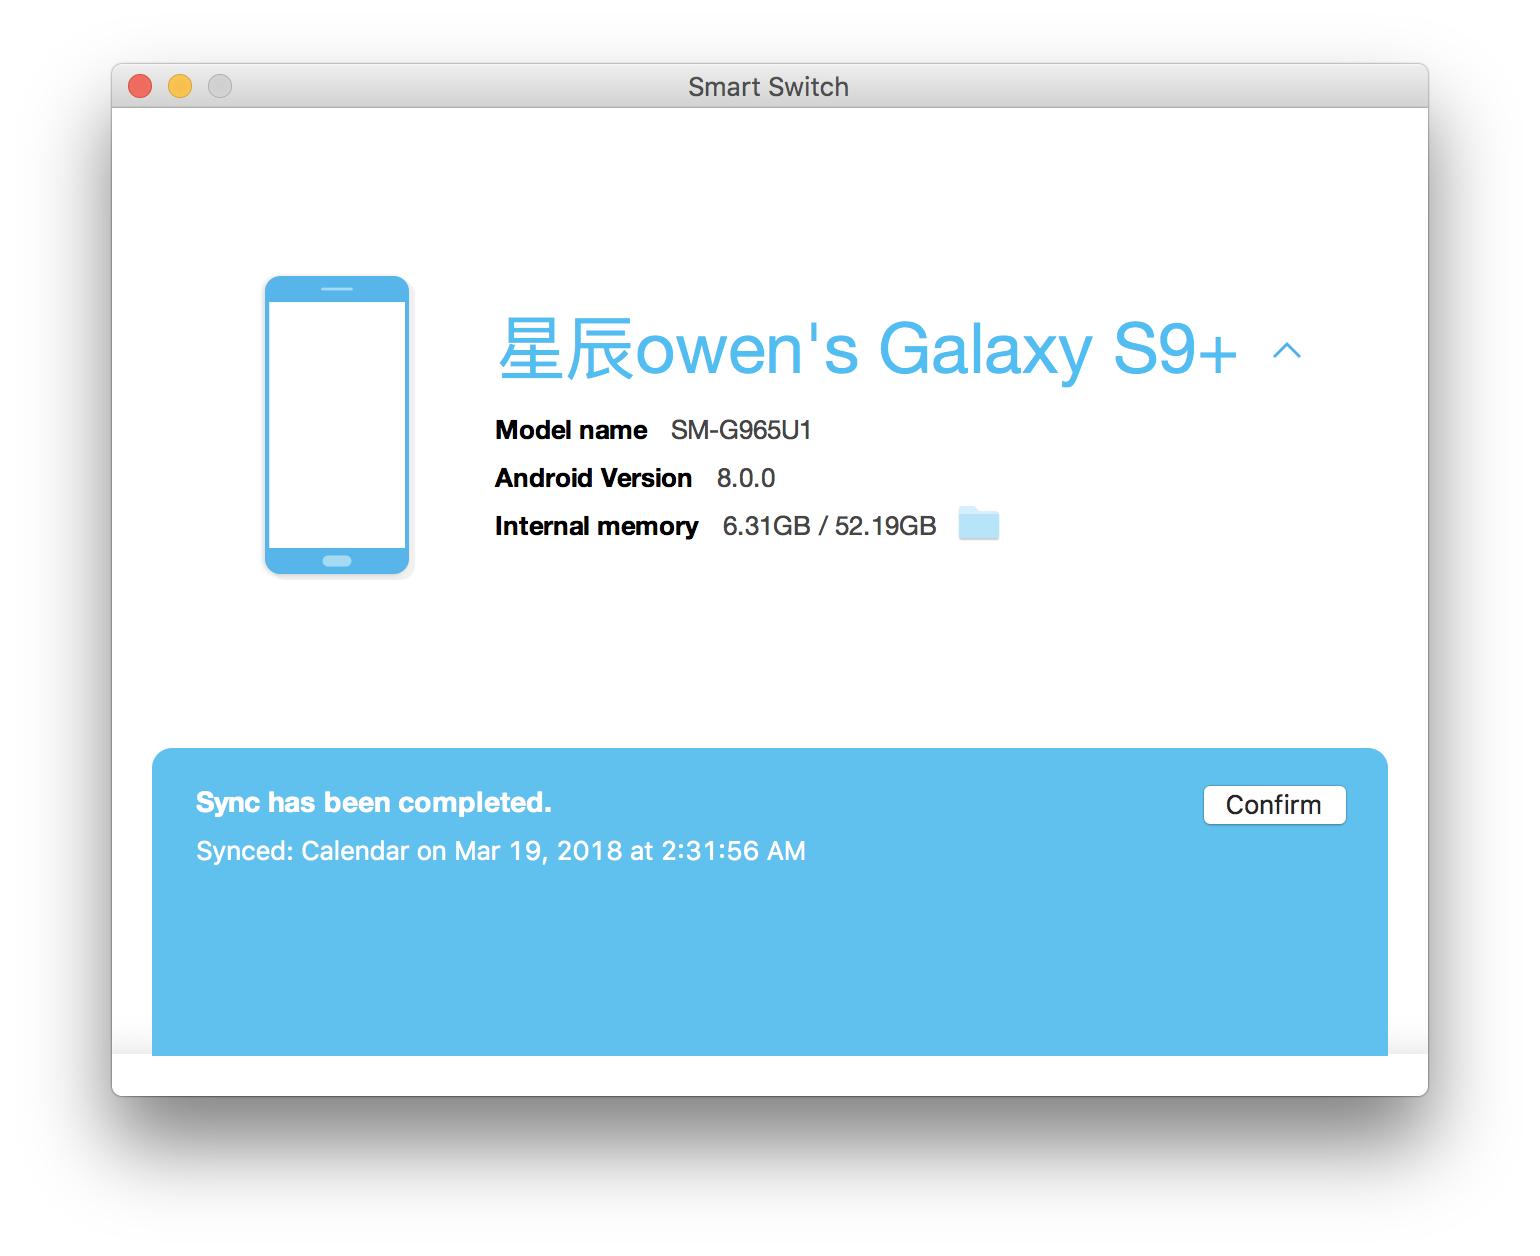Click the memory usage 6.31GB / 52.19GB
Image resolution: width=1540 pixels, height=1256 pixels.
pos(829,526)
